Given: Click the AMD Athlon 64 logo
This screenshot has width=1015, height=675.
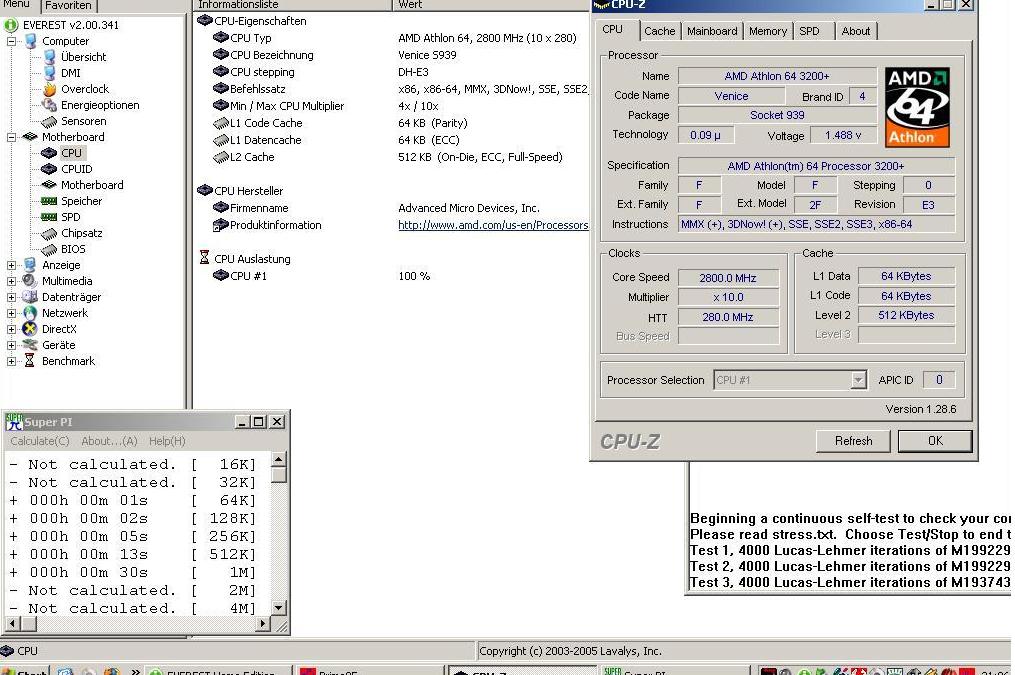Looking at the screenshot, I should pyautogui.click(x=917, y=107).
